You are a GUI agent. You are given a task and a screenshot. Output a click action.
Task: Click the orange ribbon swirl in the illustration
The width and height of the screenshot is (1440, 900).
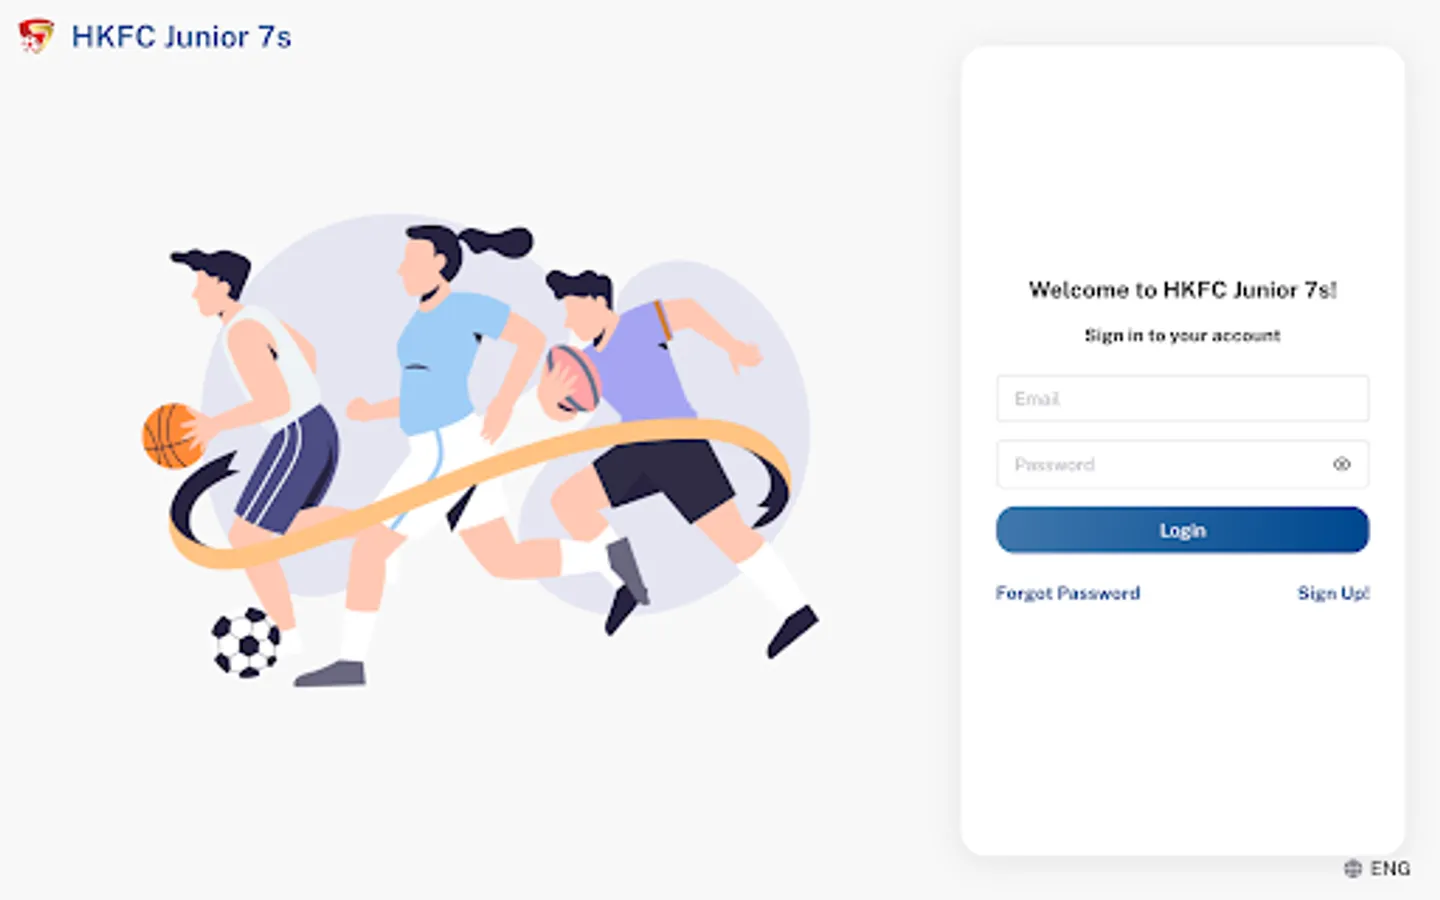coord(478,485)
